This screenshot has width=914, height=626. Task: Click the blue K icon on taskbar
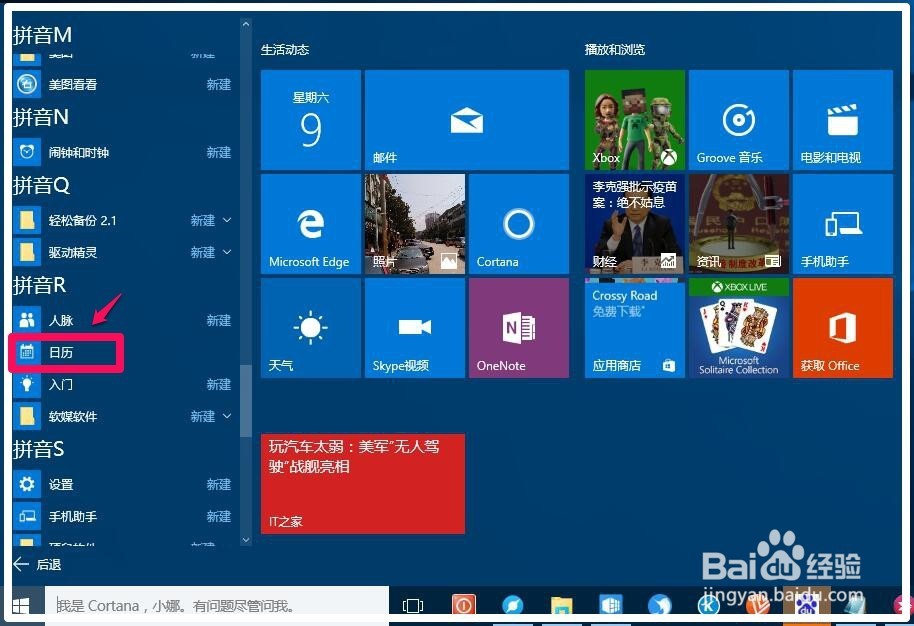click(708, 606)
